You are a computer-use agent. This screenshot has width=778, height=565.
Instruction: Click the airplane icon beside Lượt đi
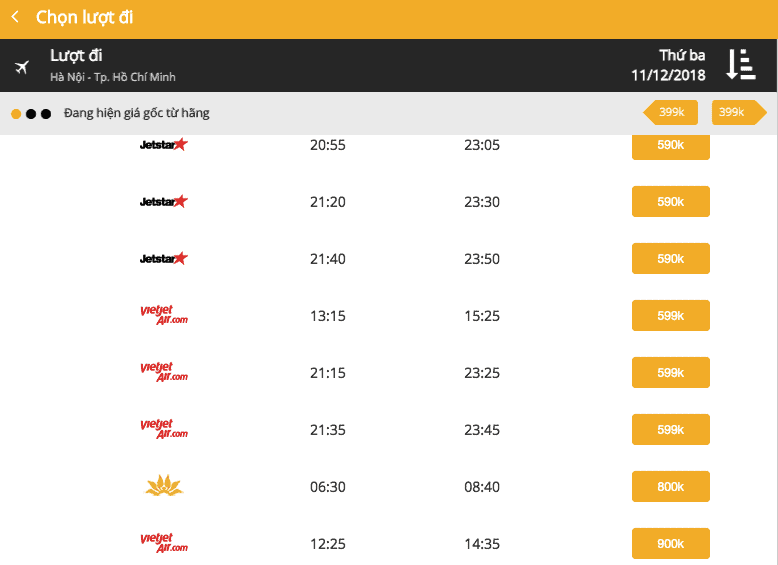pos(22,67)
